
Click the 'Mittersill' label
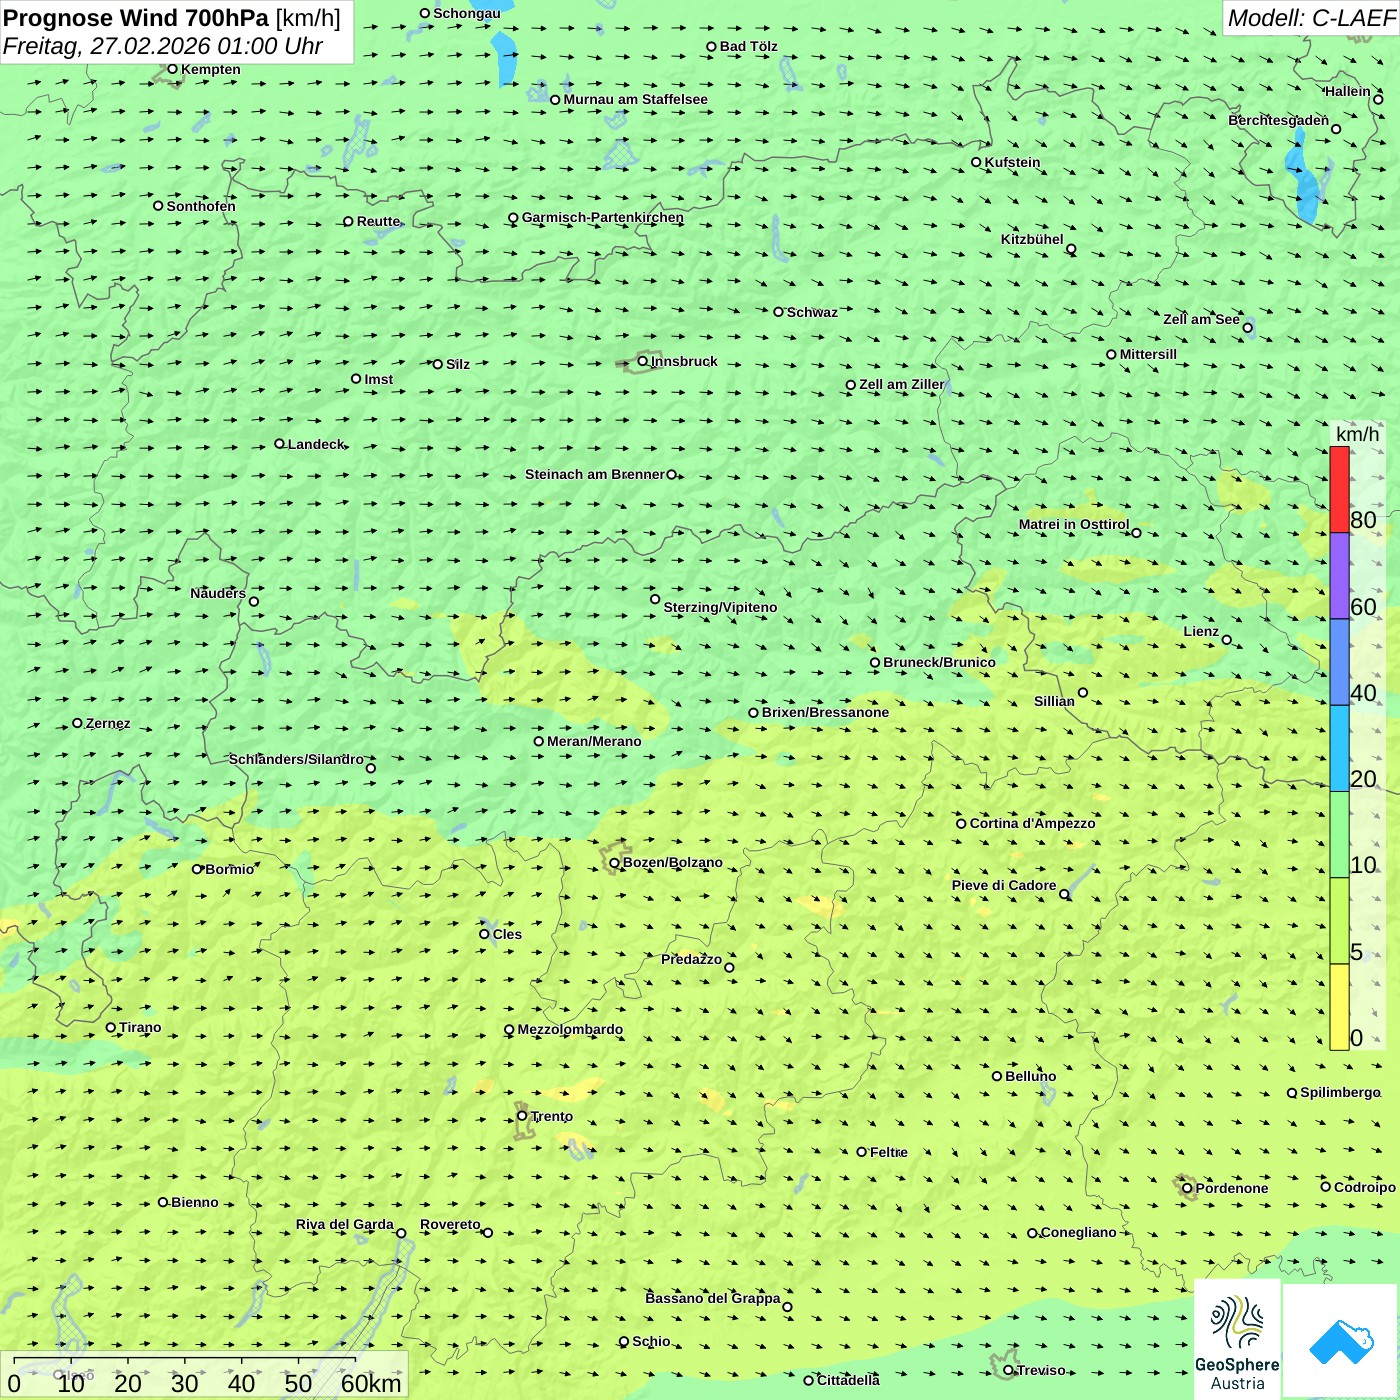coord(1148,354)
